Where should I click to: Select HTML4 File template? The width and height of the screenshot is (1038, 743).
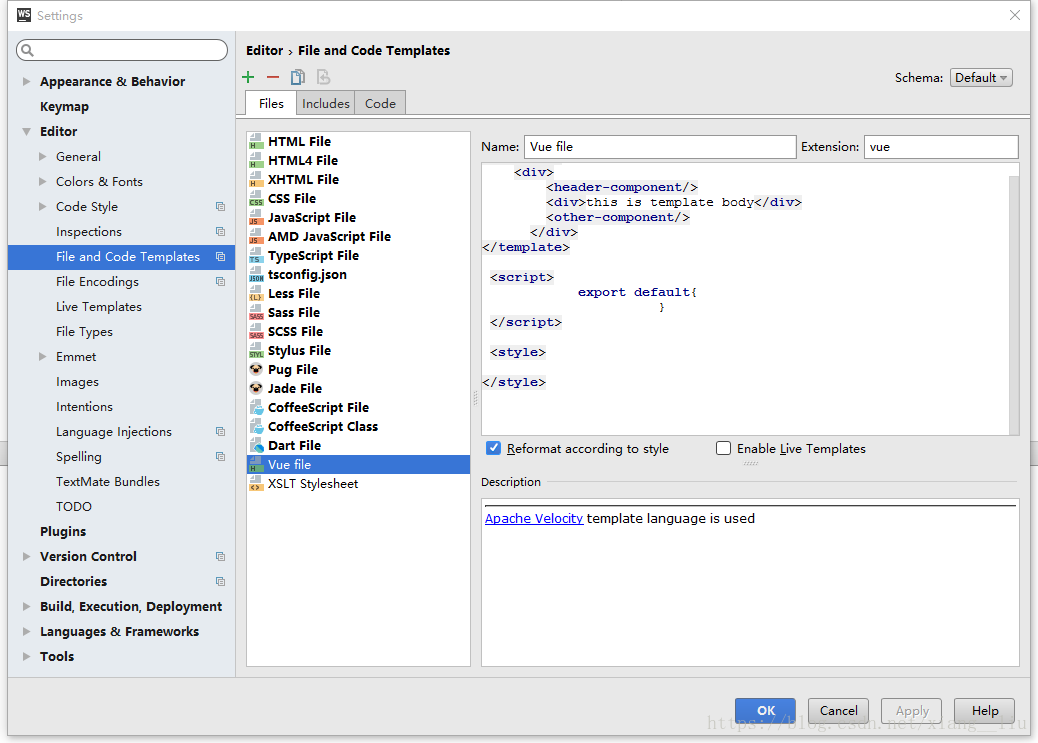point(358,160)
